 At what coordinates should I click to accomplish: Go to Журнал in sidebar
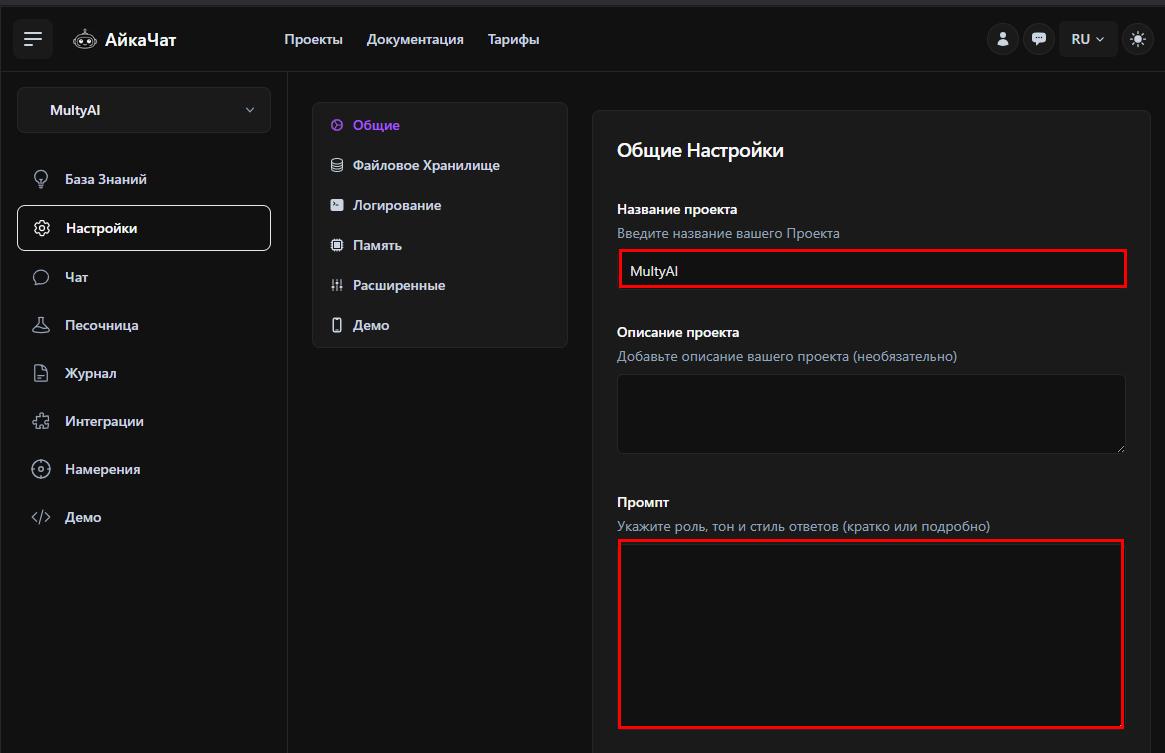[x=90, y=373]
